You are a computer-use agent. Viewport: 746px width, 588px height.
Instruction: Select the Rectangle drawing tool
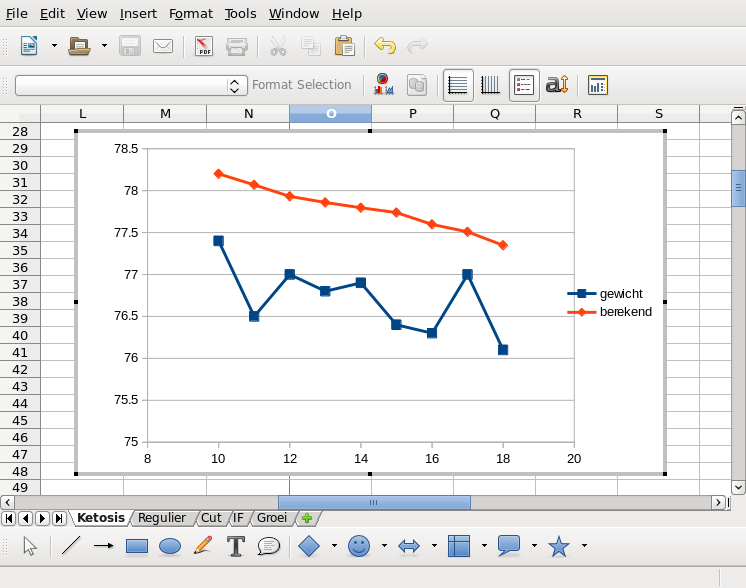pyautogui.click(x=137, y=546)
